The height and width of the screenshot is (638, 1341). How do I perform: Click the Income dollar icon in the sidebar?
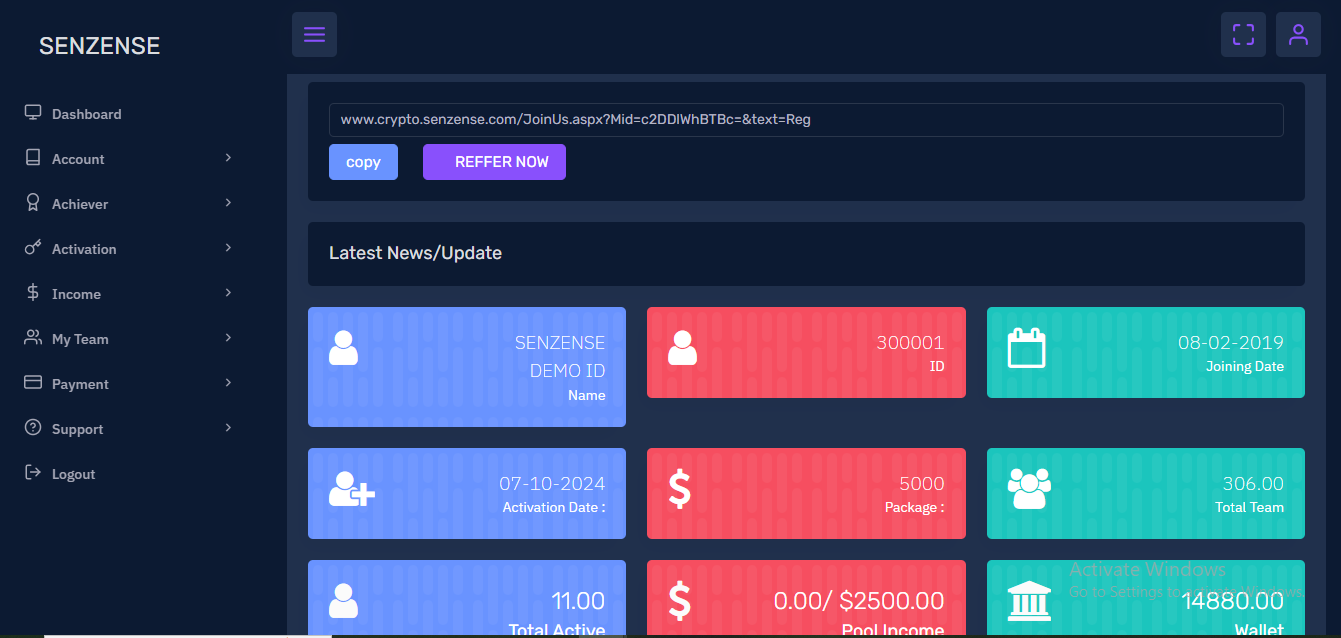[33, 292]
